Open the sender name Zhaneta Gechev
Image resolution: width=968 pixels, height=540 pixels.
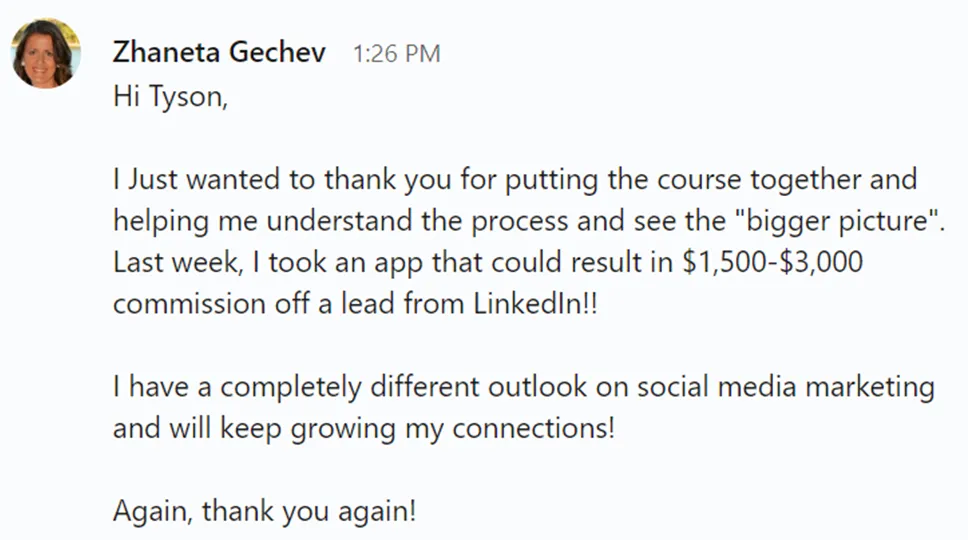[219, 53]
